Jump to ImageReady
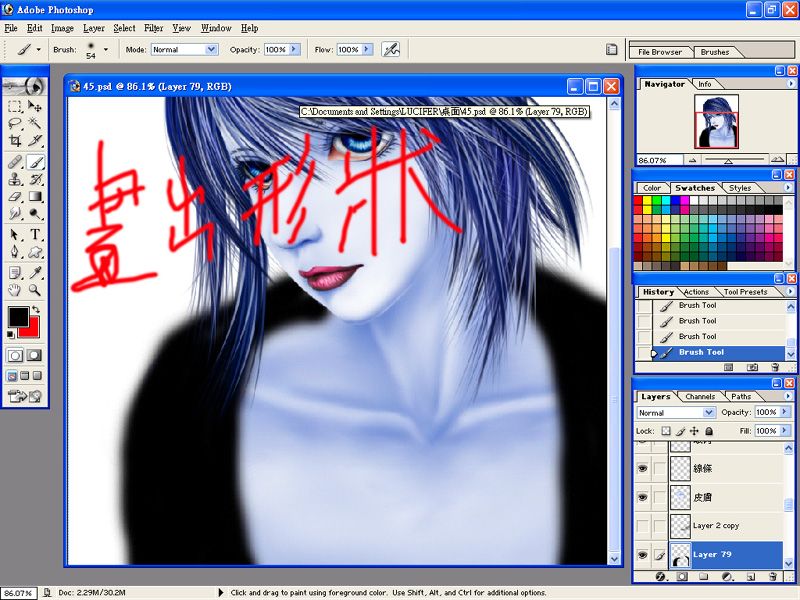The width and height of the screenshot is (800, 600). pyautogui.click(x=24, y=396)
